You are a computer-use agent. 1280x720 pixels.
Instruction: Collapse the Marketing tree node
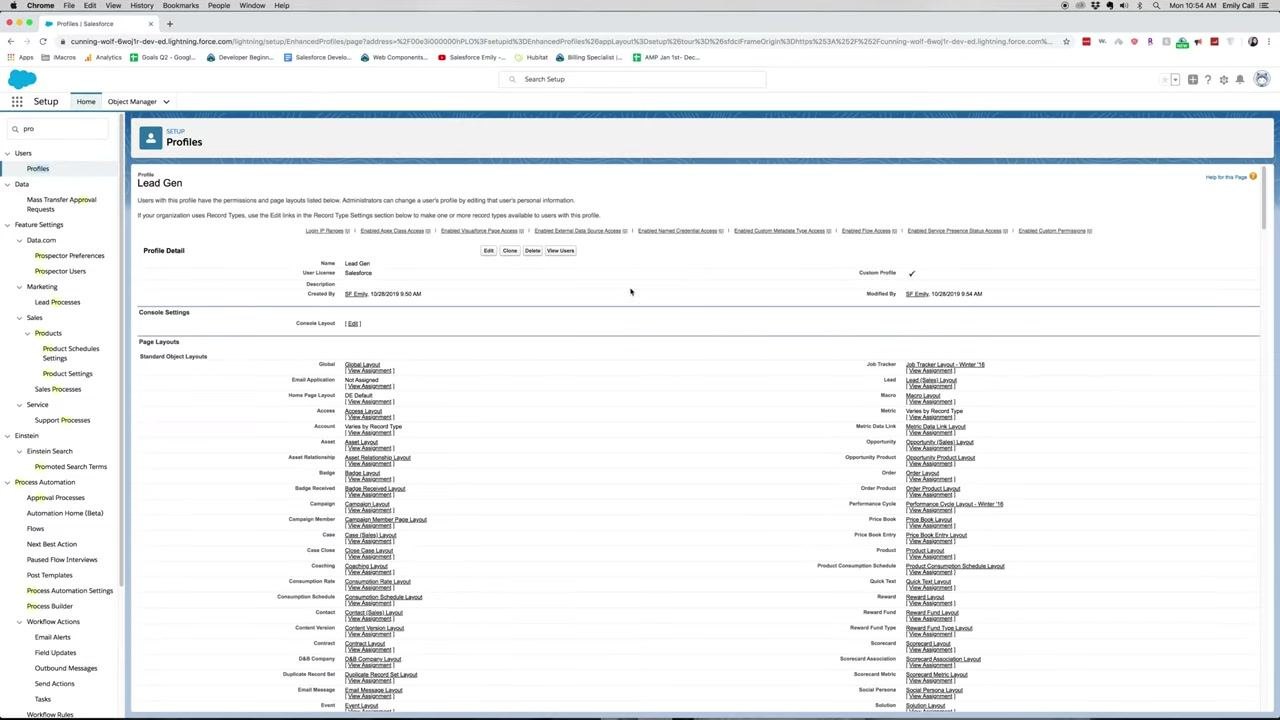(x=19, y=287)
